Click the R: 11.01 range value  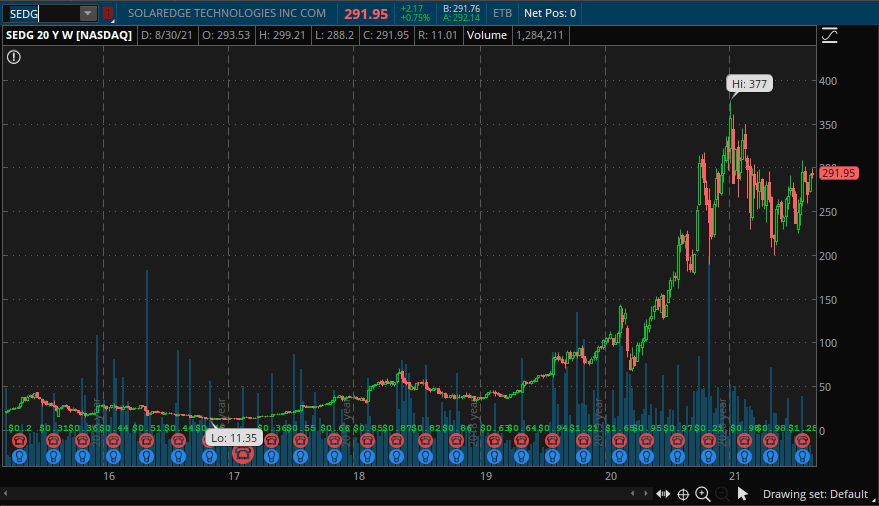(x=437, y=35)
